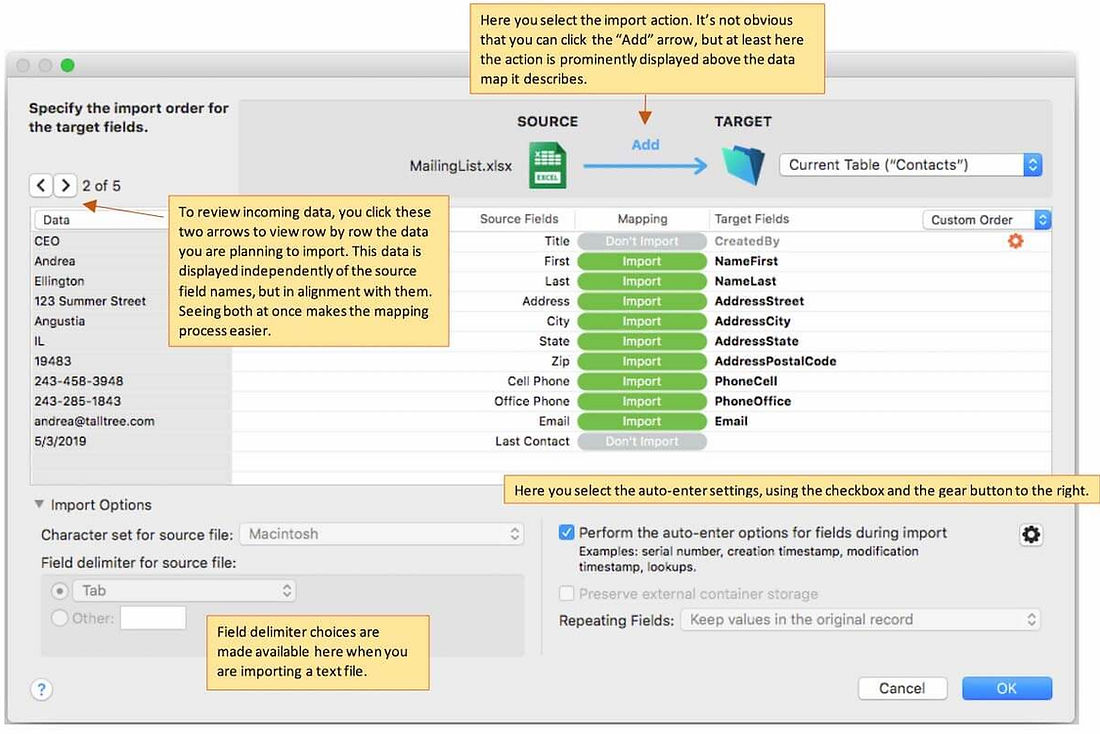Screen dimensions: 1100x734
Task: Toggle the City row Import mapping
Action: (x=641, y=321)
